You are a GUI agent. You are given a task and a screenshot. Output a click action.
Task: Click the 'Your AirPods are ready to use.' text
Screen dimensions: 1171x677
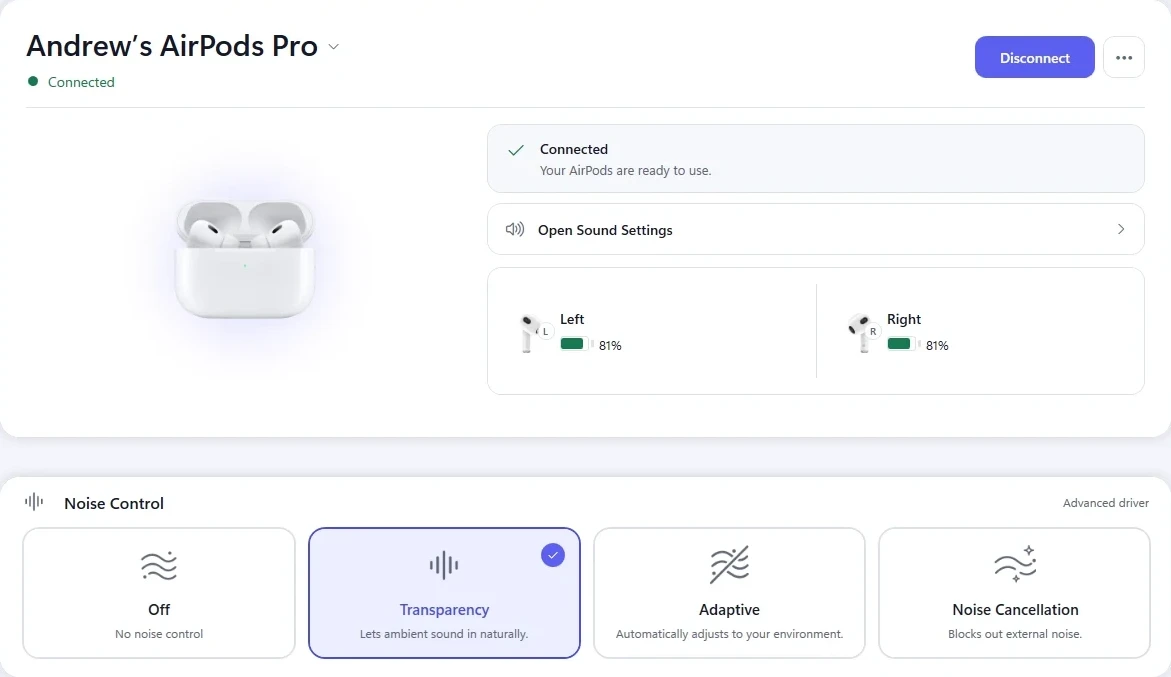click(x=625, y=170)
